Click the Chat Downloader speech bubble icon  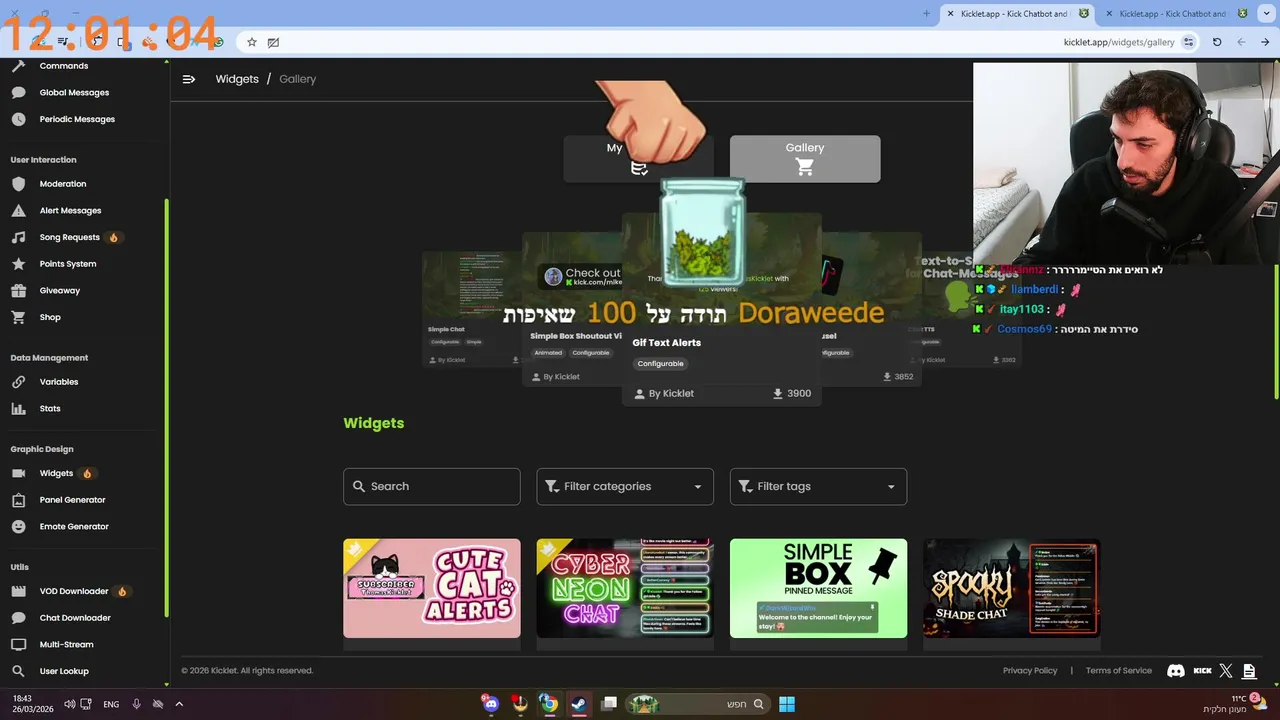[18, 618]
